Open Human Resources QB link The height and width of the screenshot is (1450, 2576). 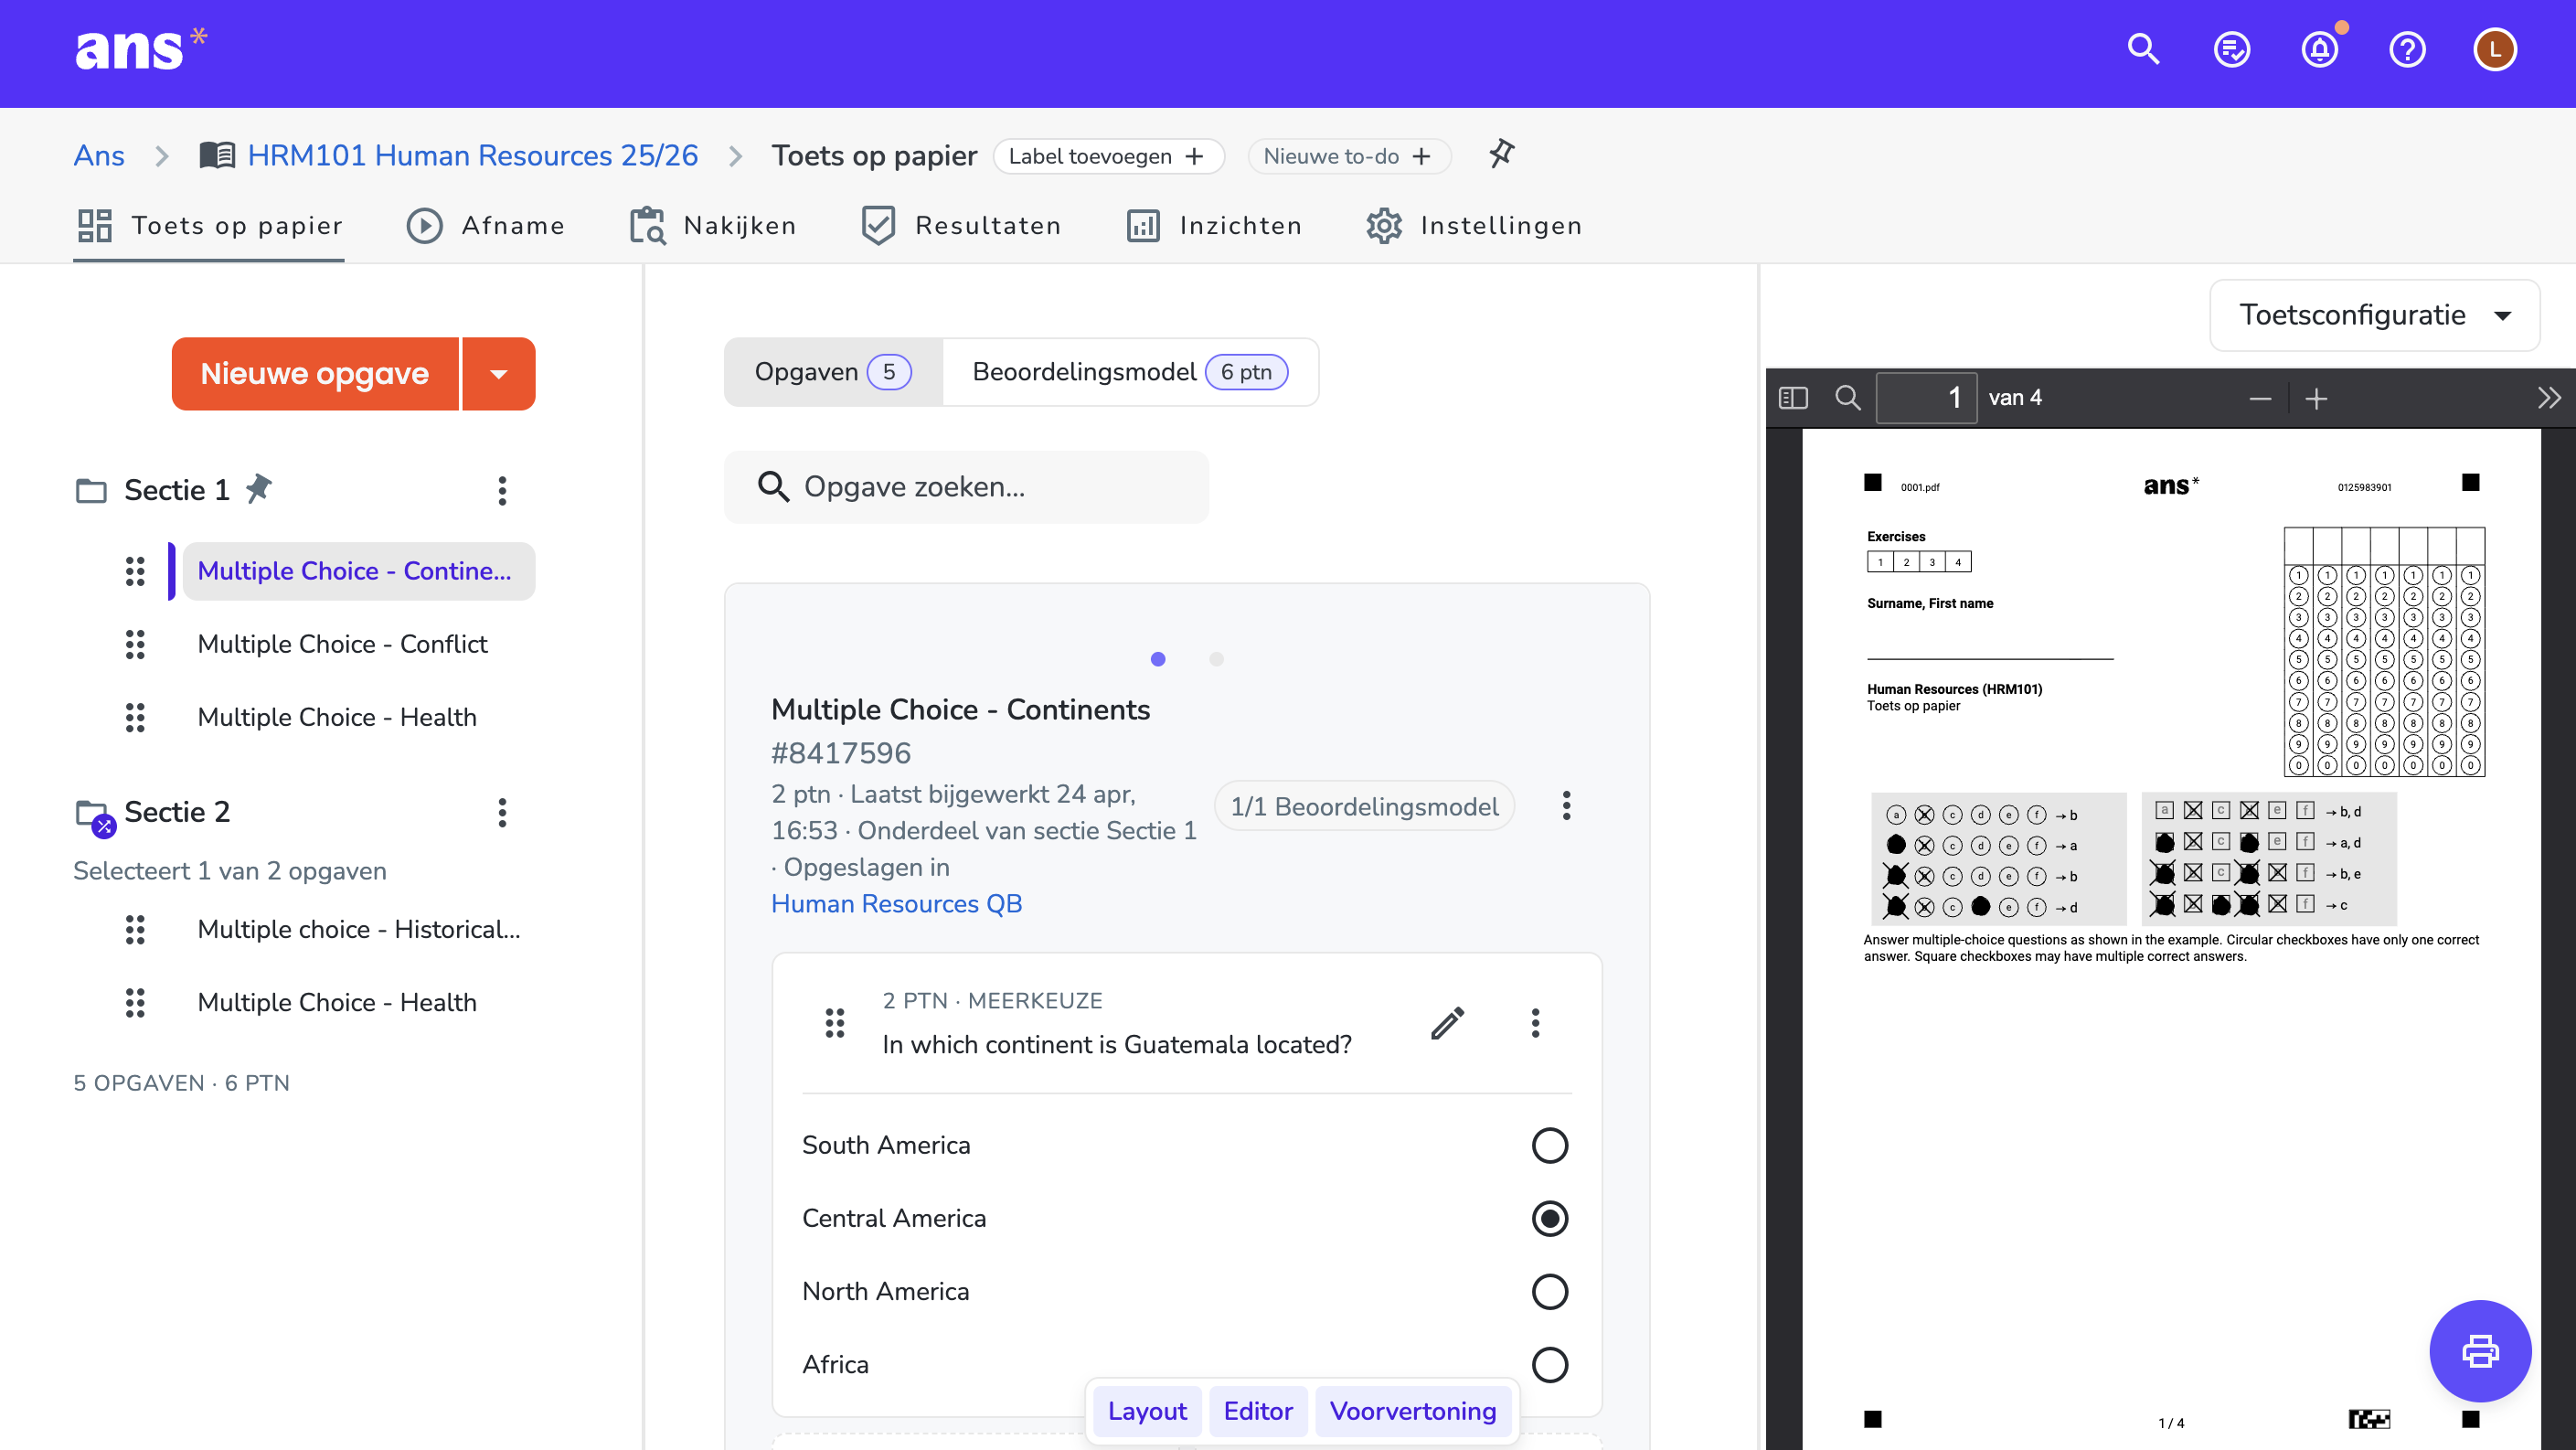click(x=896, y=903)
